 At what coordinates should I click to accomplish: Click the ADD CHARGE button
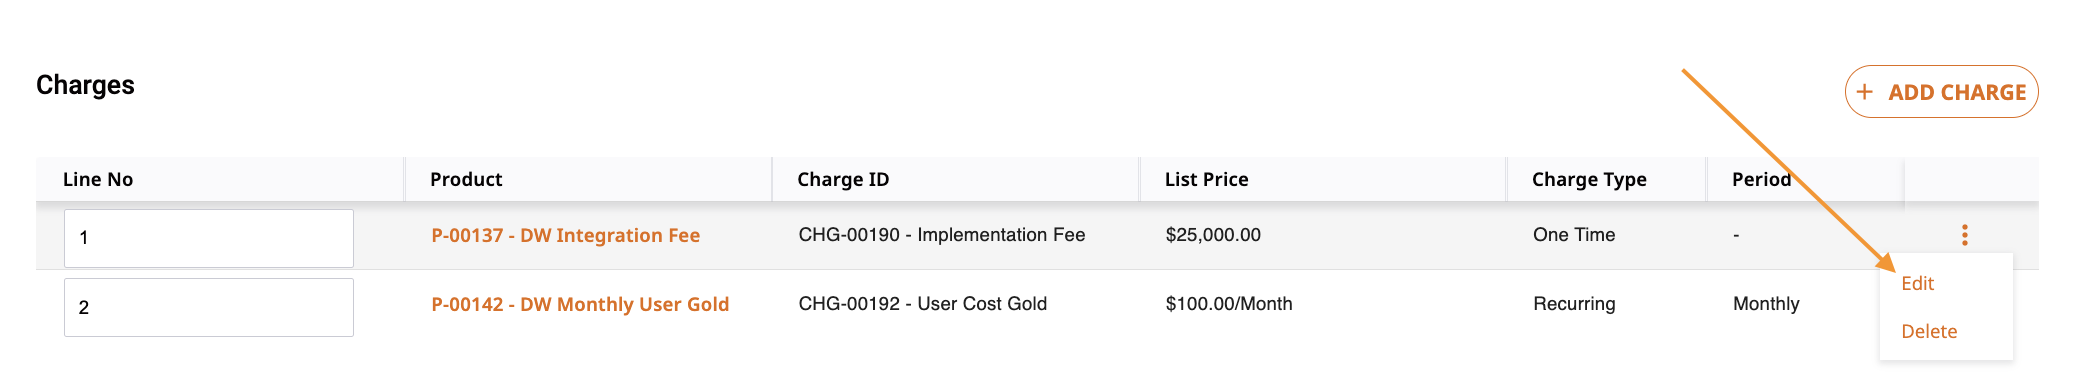pos(1941,92)
